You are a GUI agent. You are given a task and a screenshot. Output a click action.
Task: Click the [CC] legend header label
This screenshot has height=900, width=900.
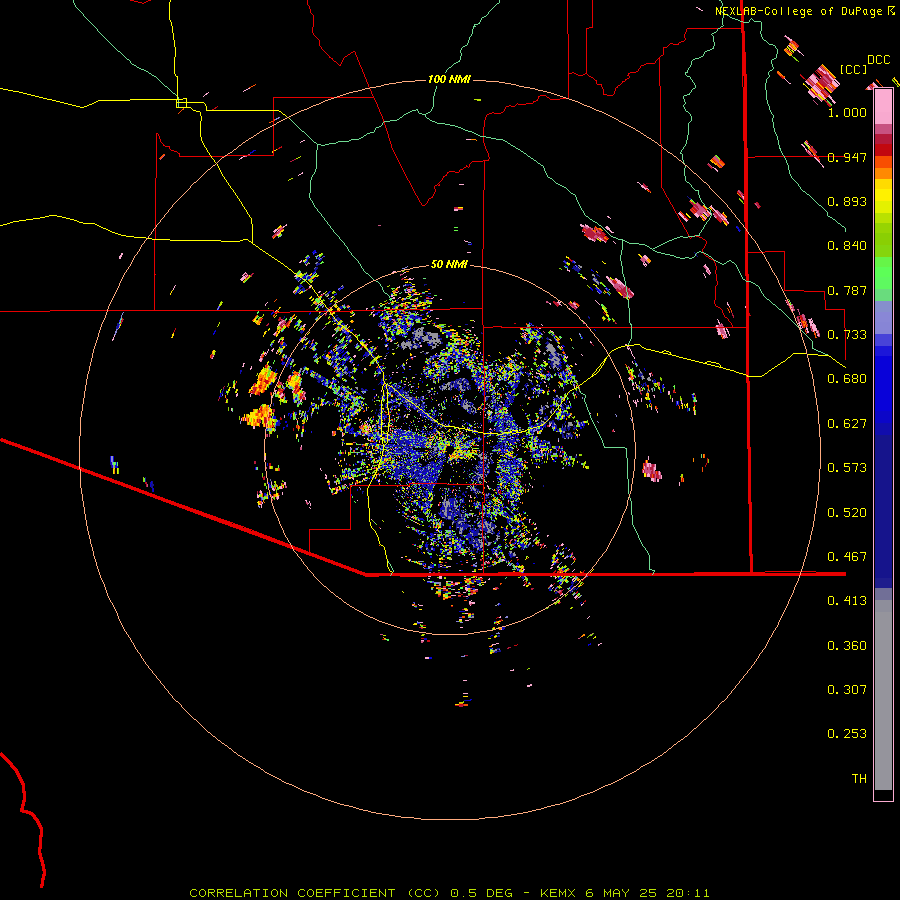(854, 69)
